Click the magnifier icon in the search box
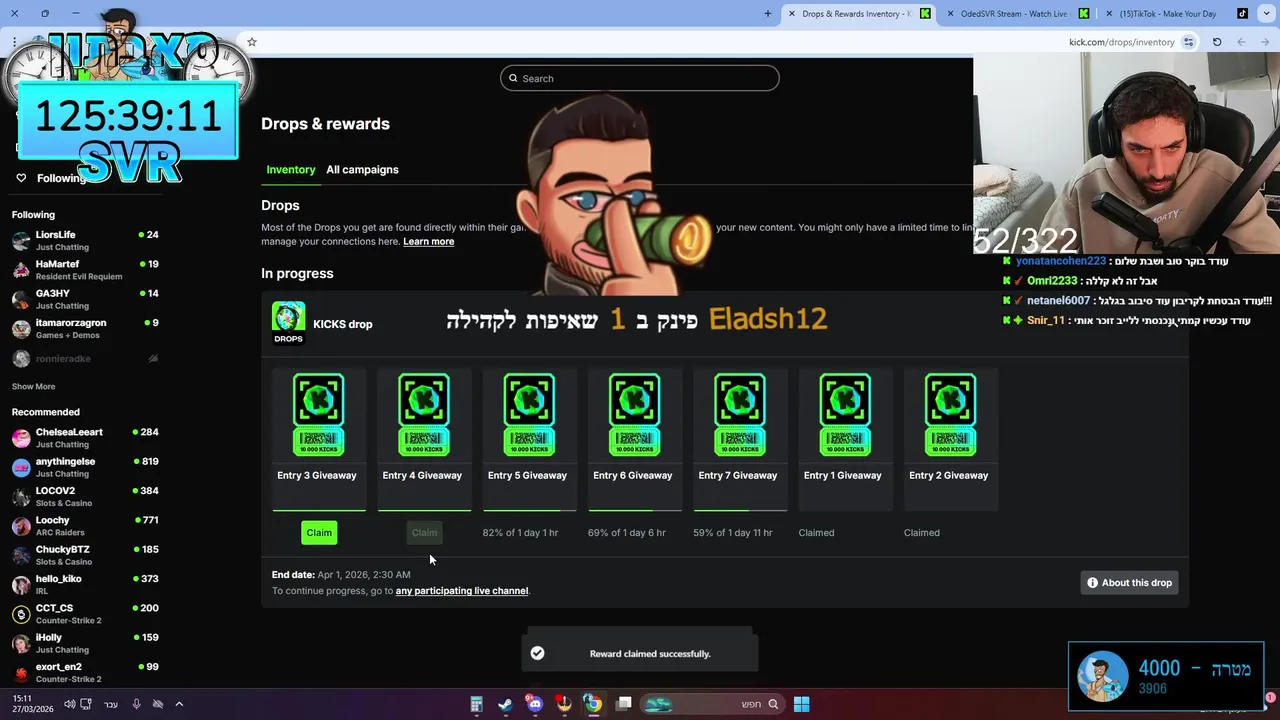Image resolution: width=1280 pixels, height=720 pixels. pos(513,78)
